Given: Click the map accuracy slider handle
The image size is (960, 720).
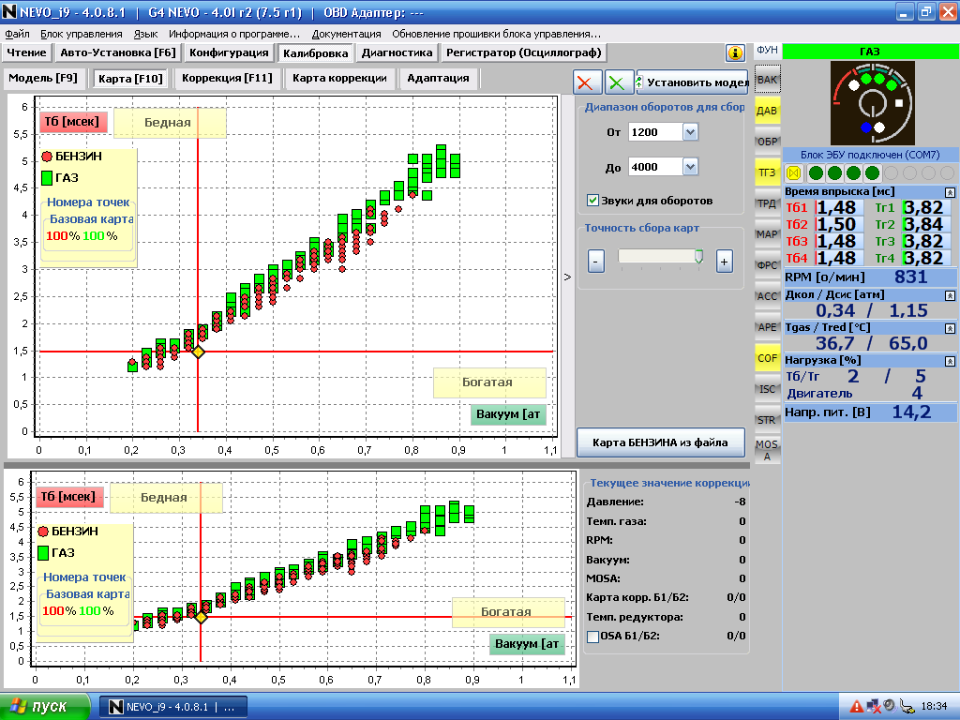Looking at the screenshot, I should point(698,258).
